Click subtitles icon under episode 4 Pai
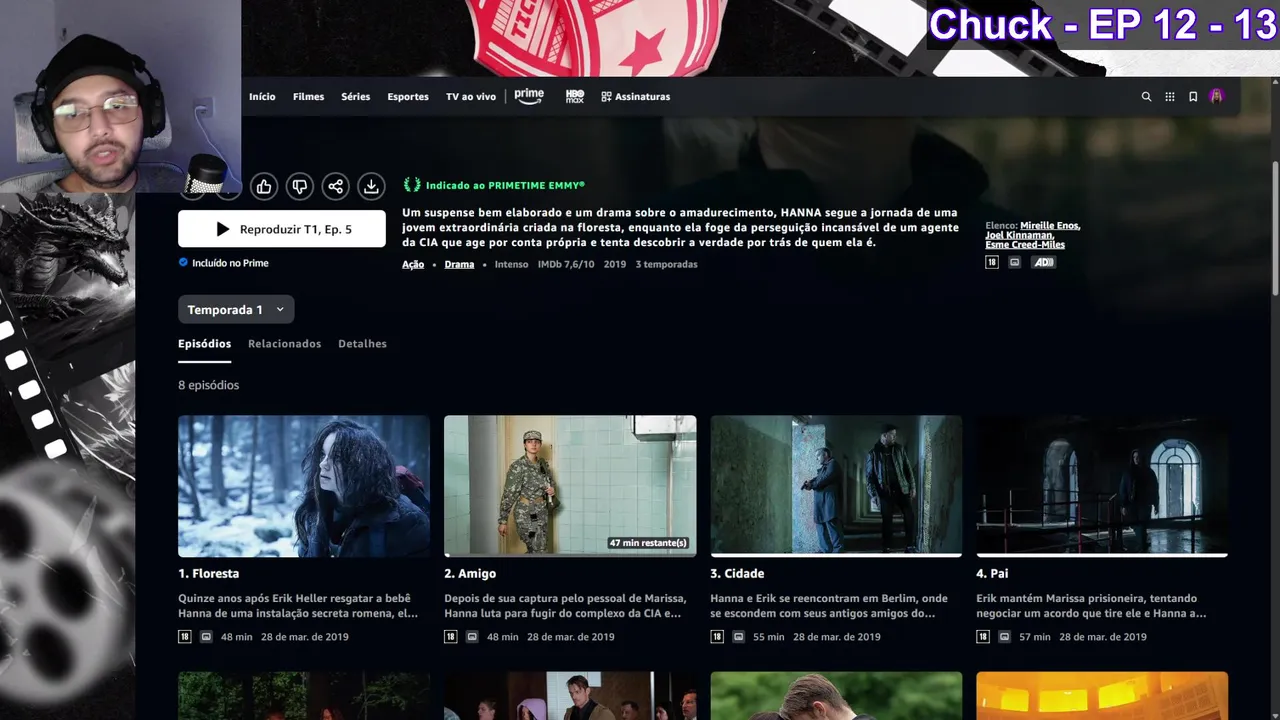Screen dimensions: 1280x720 click(1005, 637)
